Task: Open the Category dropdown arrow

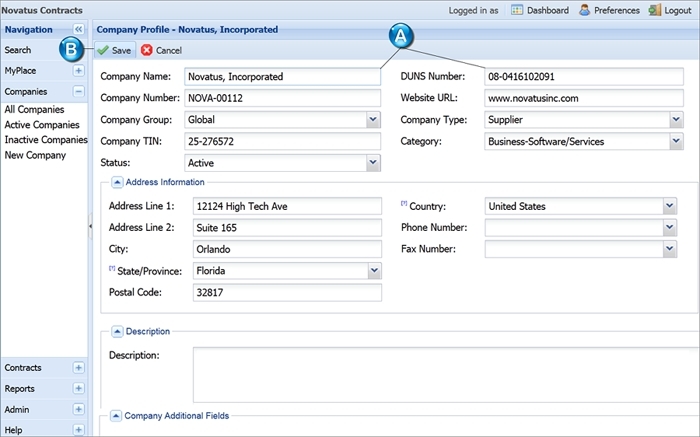Action: 676,142
